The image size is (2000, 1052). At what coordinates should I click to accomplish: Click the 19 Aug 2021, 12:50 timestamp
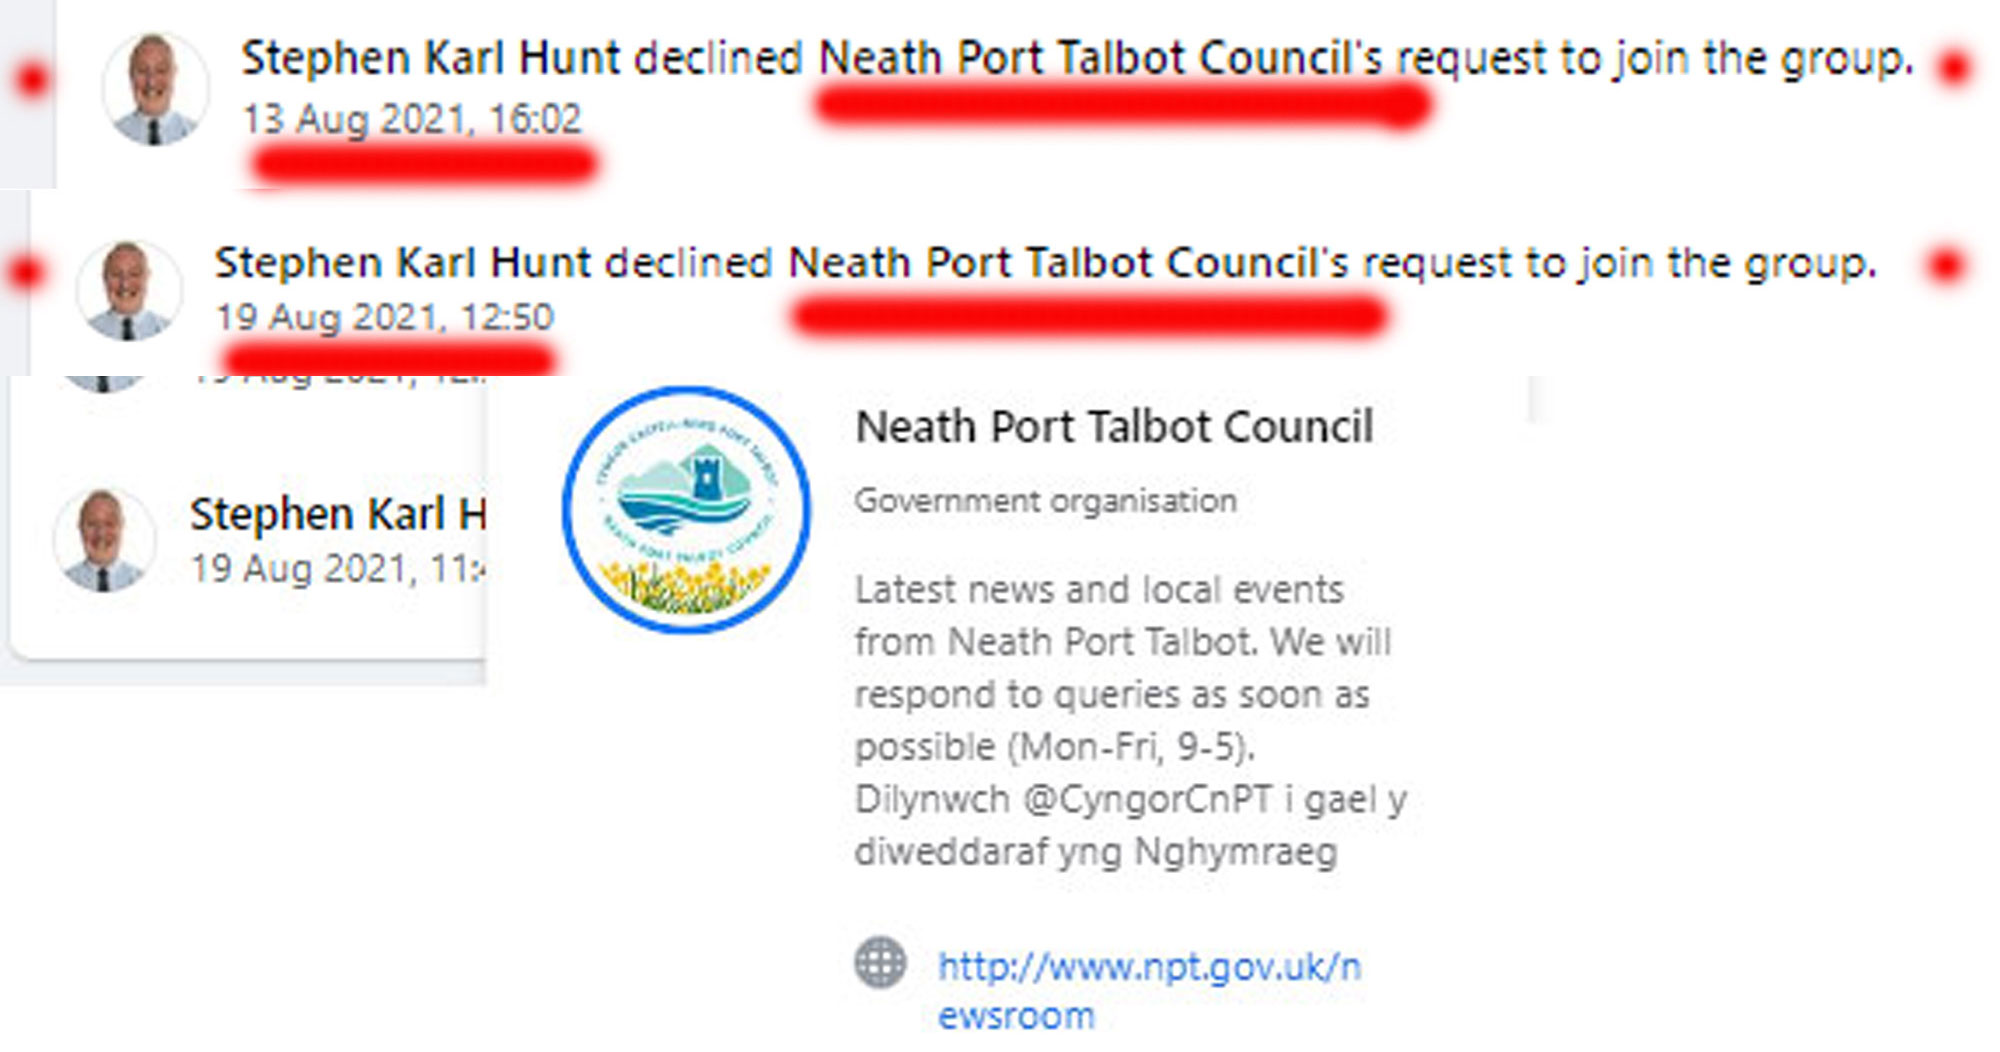pos(385,317)
